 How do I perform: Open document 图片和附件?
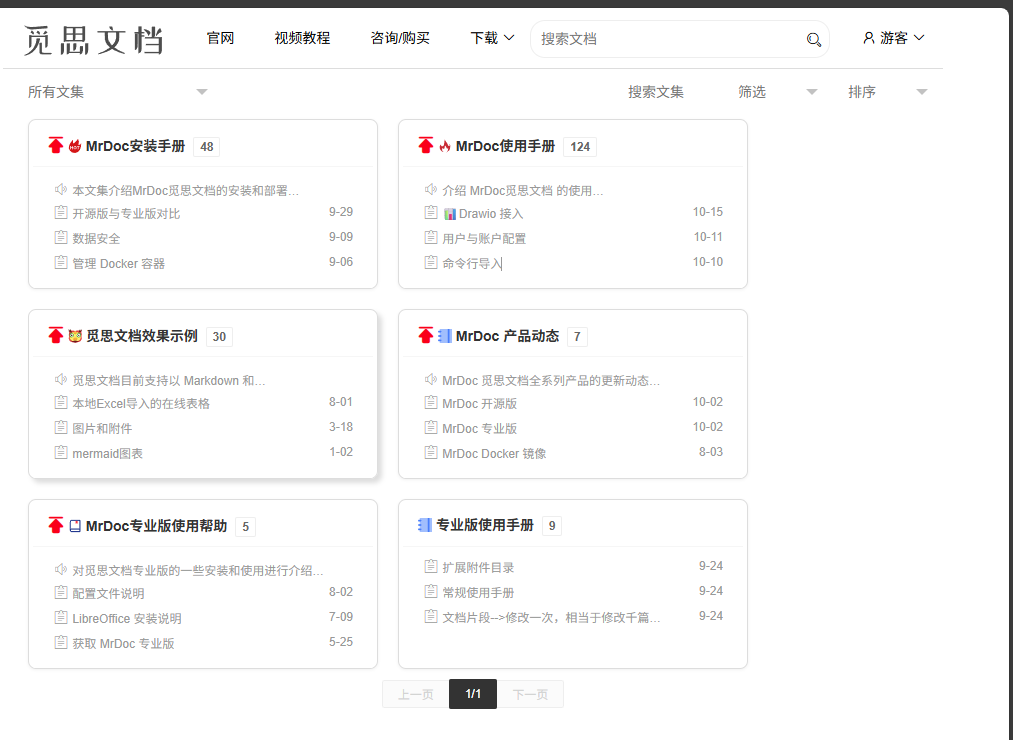coord(102,428)
